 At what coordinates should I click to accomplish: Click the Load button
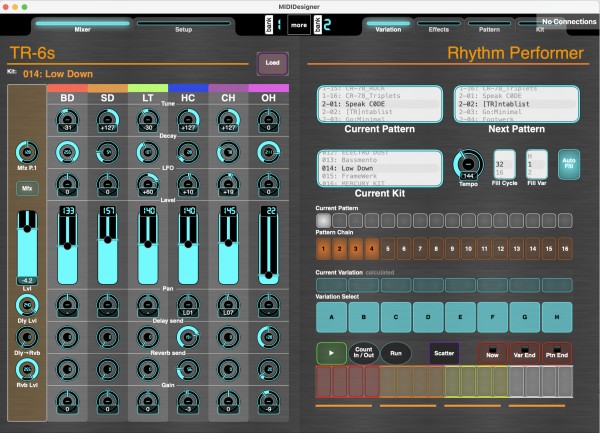click(x=272, y=63)
